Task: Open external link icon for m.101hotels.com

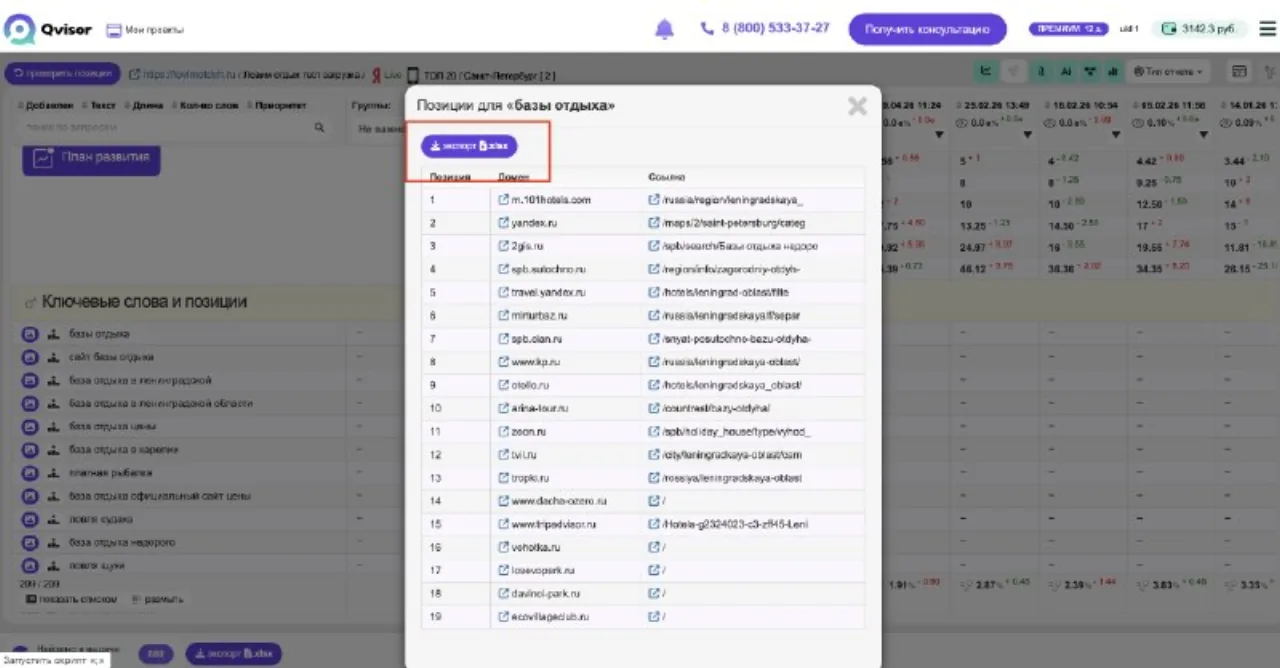Action: click(x=504, y=200)
